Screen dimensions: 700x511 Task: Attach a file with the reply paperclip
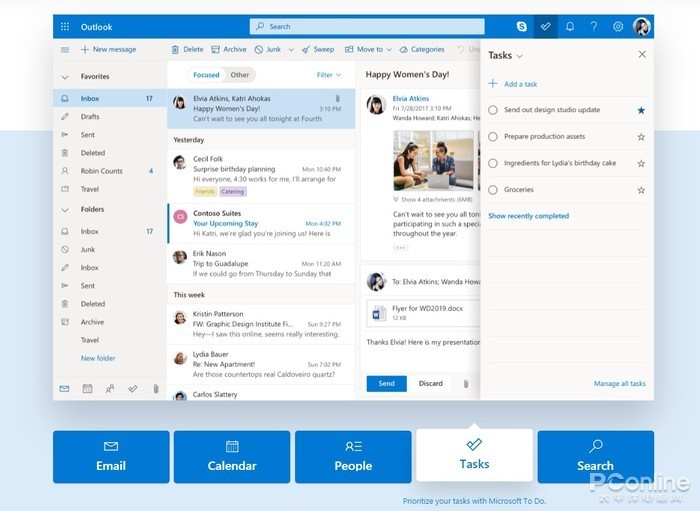(x=466, y=384)
